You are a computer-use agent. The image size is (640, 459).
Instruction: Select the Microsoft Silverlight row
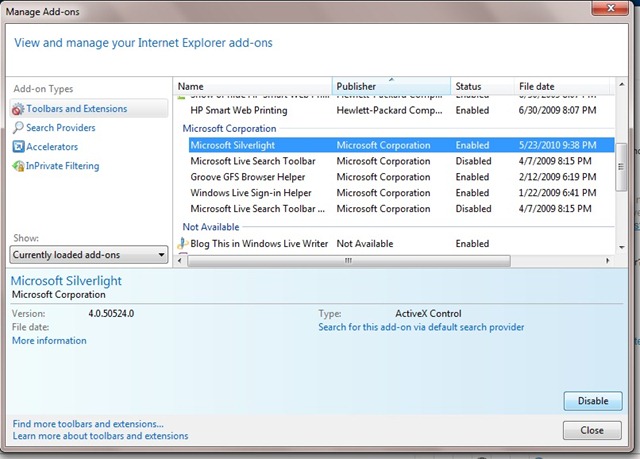[401, 145]
